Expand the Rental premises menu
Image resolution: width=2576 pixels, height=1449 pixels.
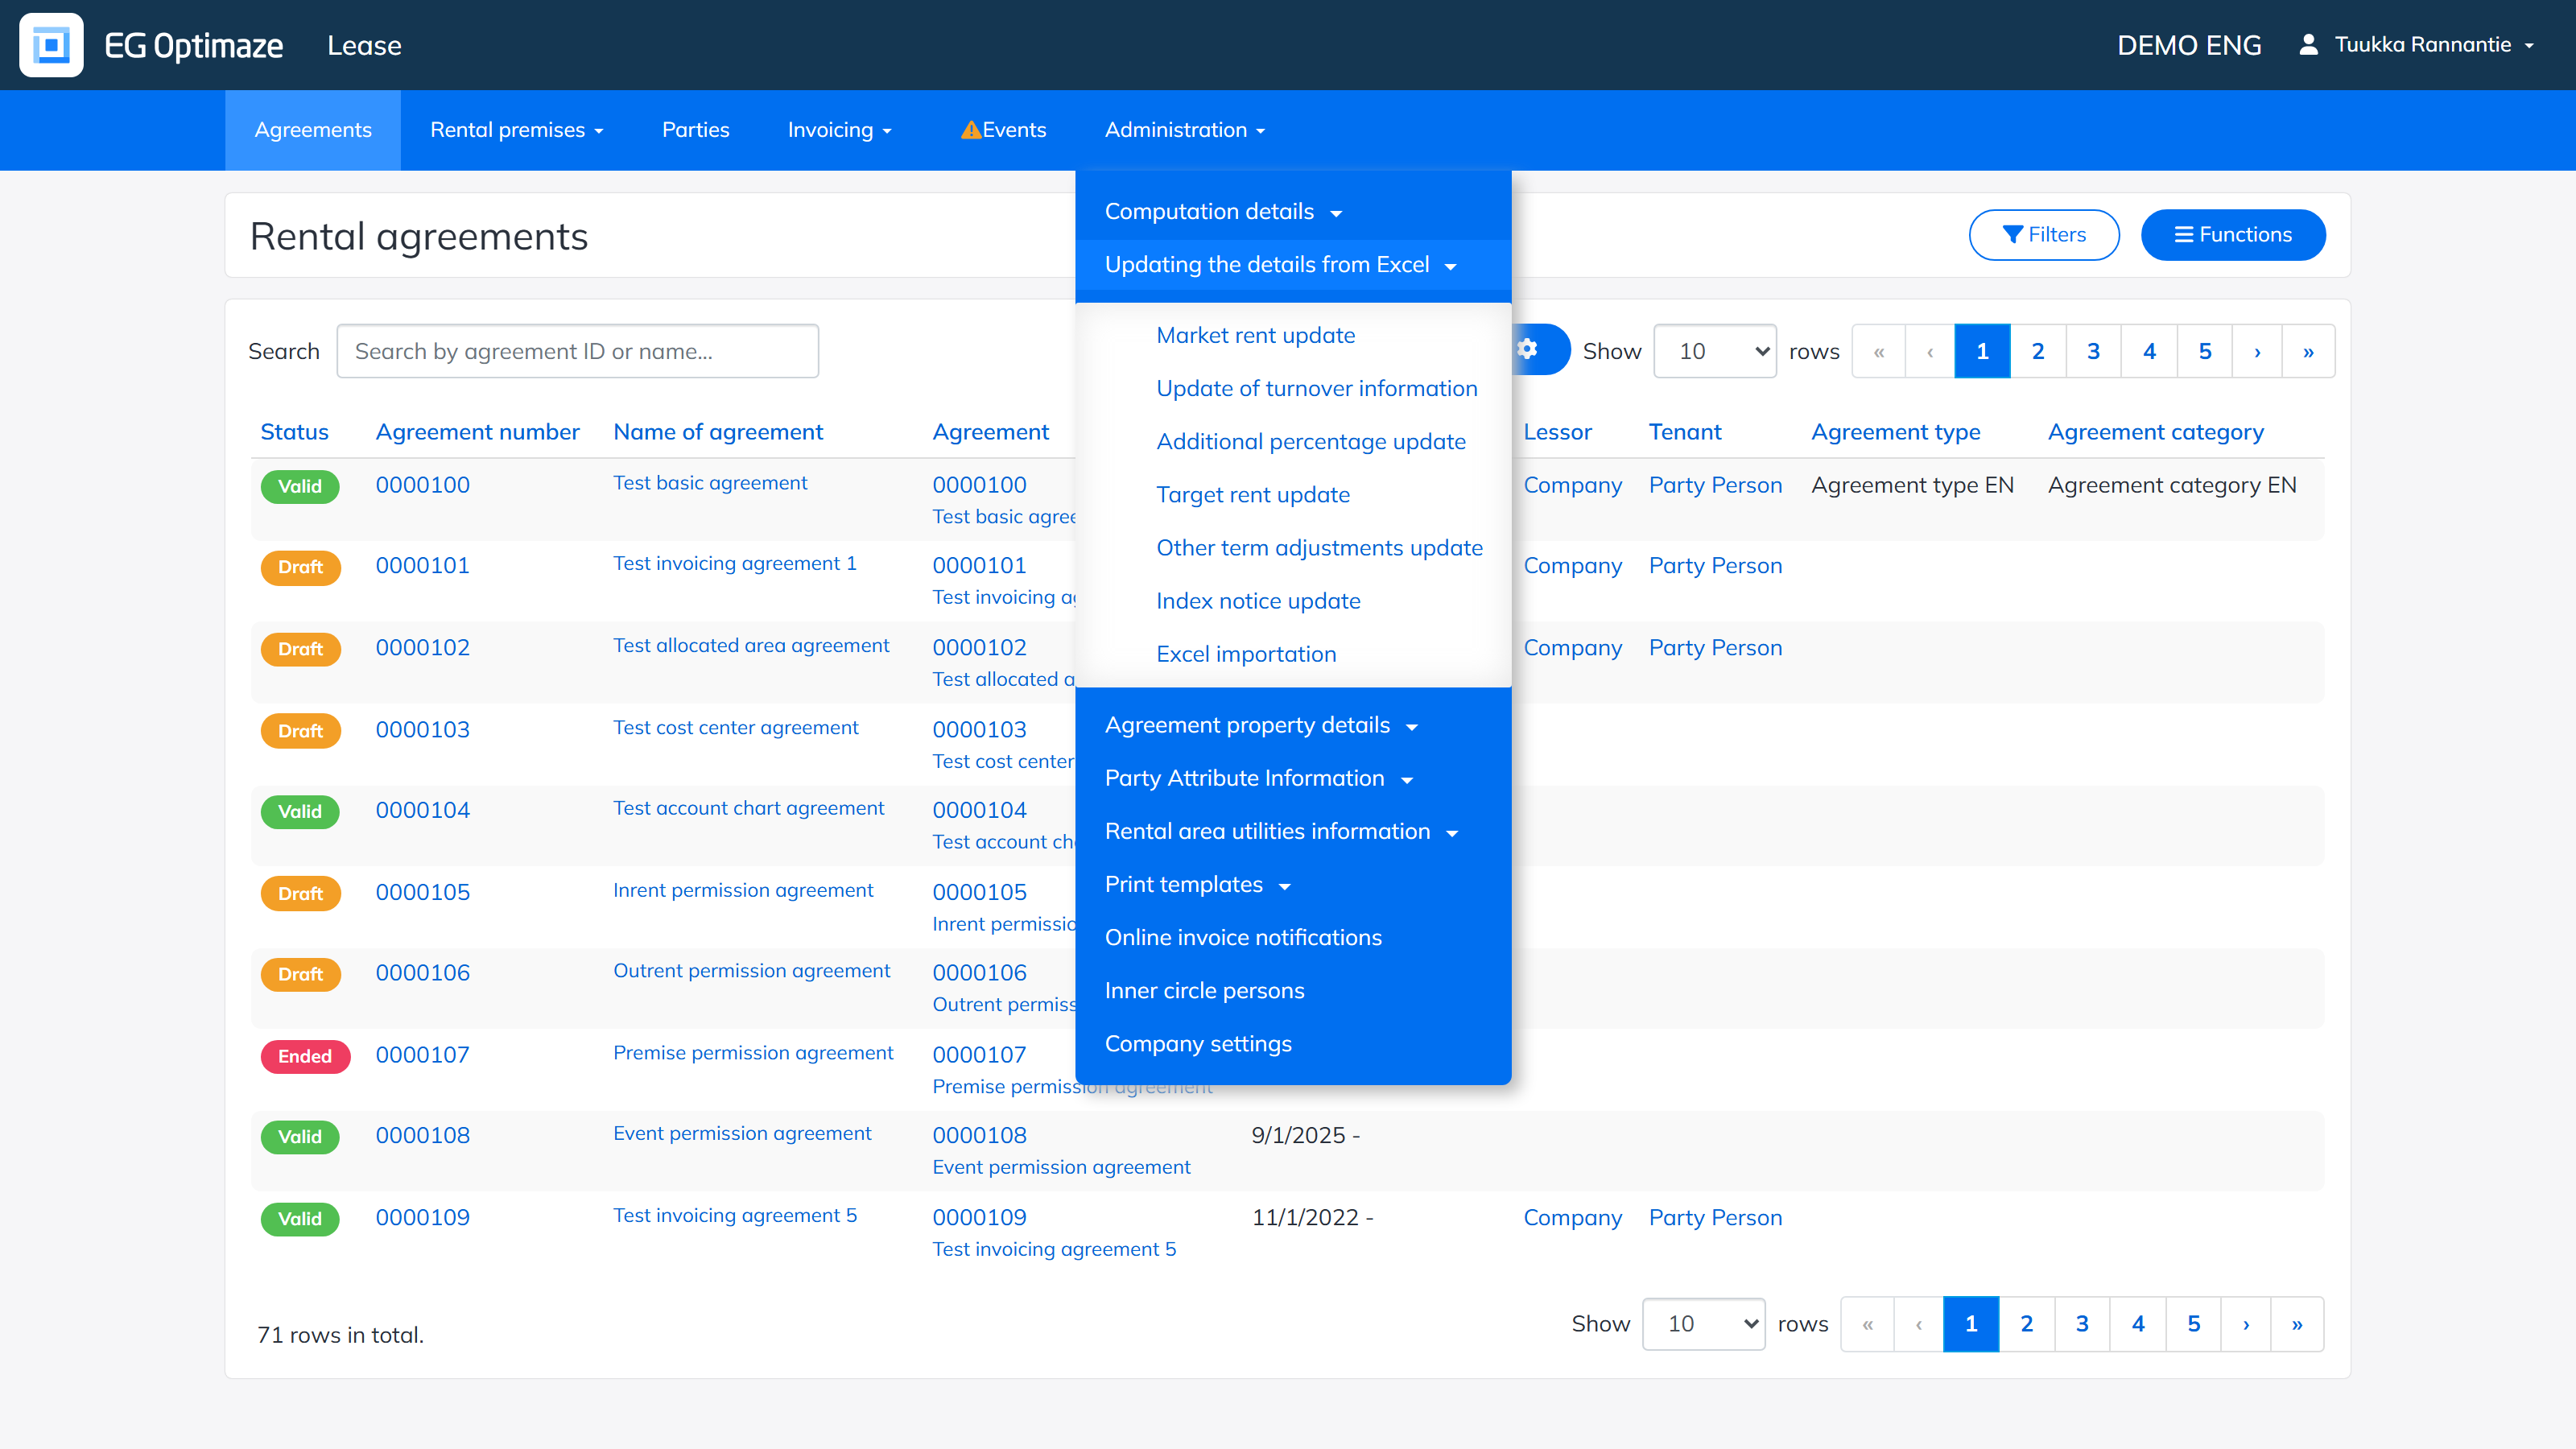click(x=516, y=130)
